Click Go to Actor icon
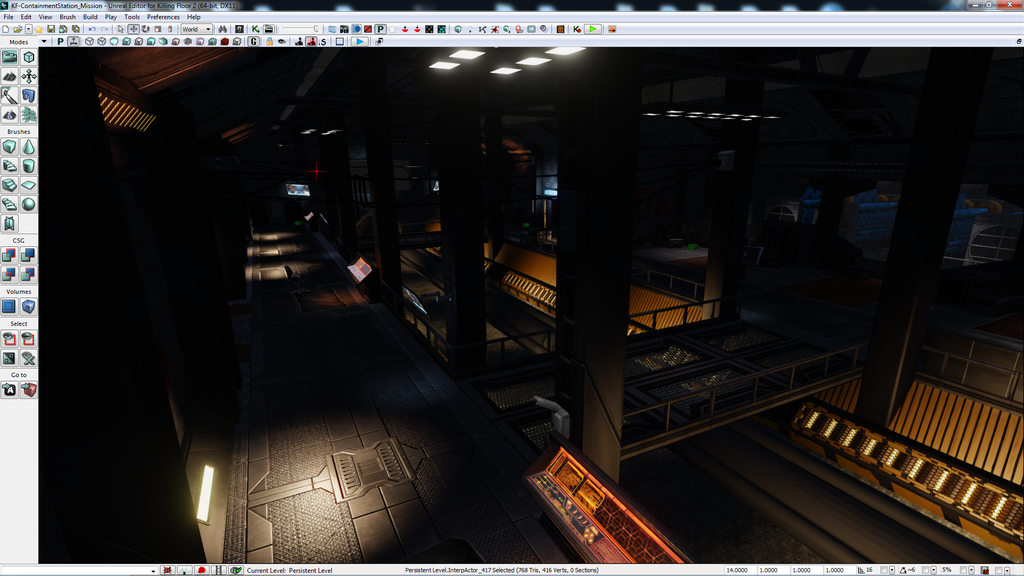1024x576 pixels. click(9, 390)
